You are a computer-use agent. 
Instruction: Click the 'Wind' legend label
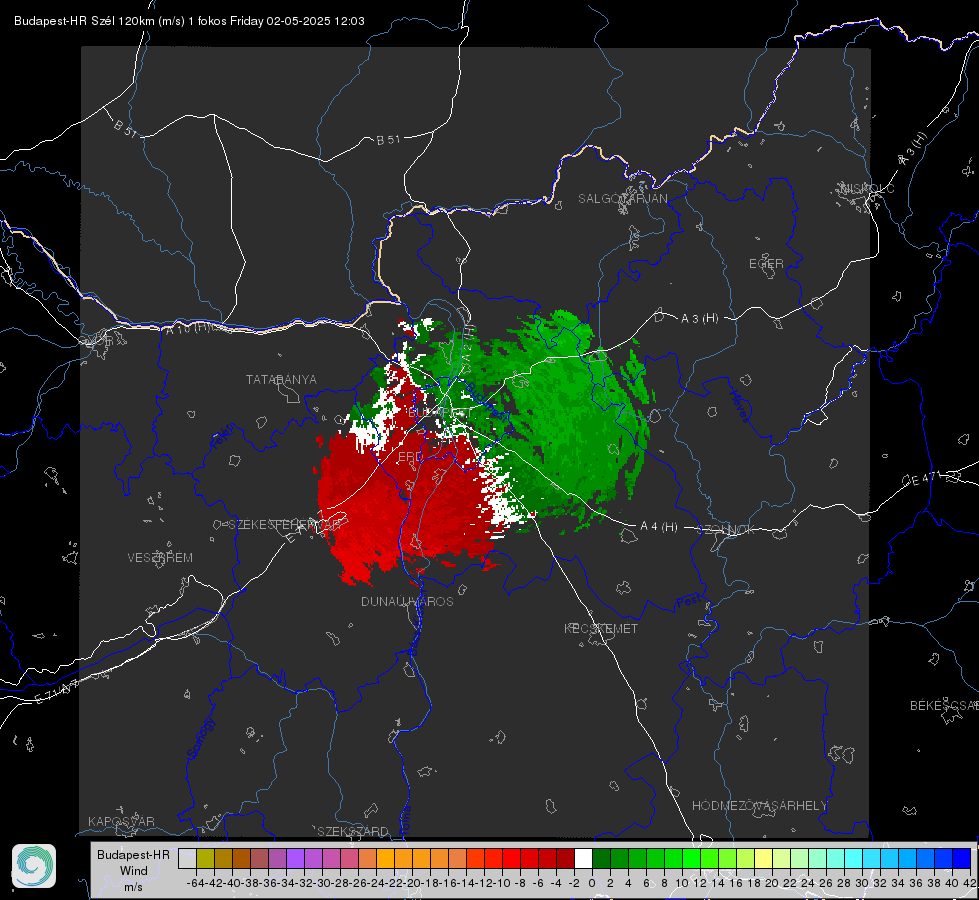coord(134,871)
